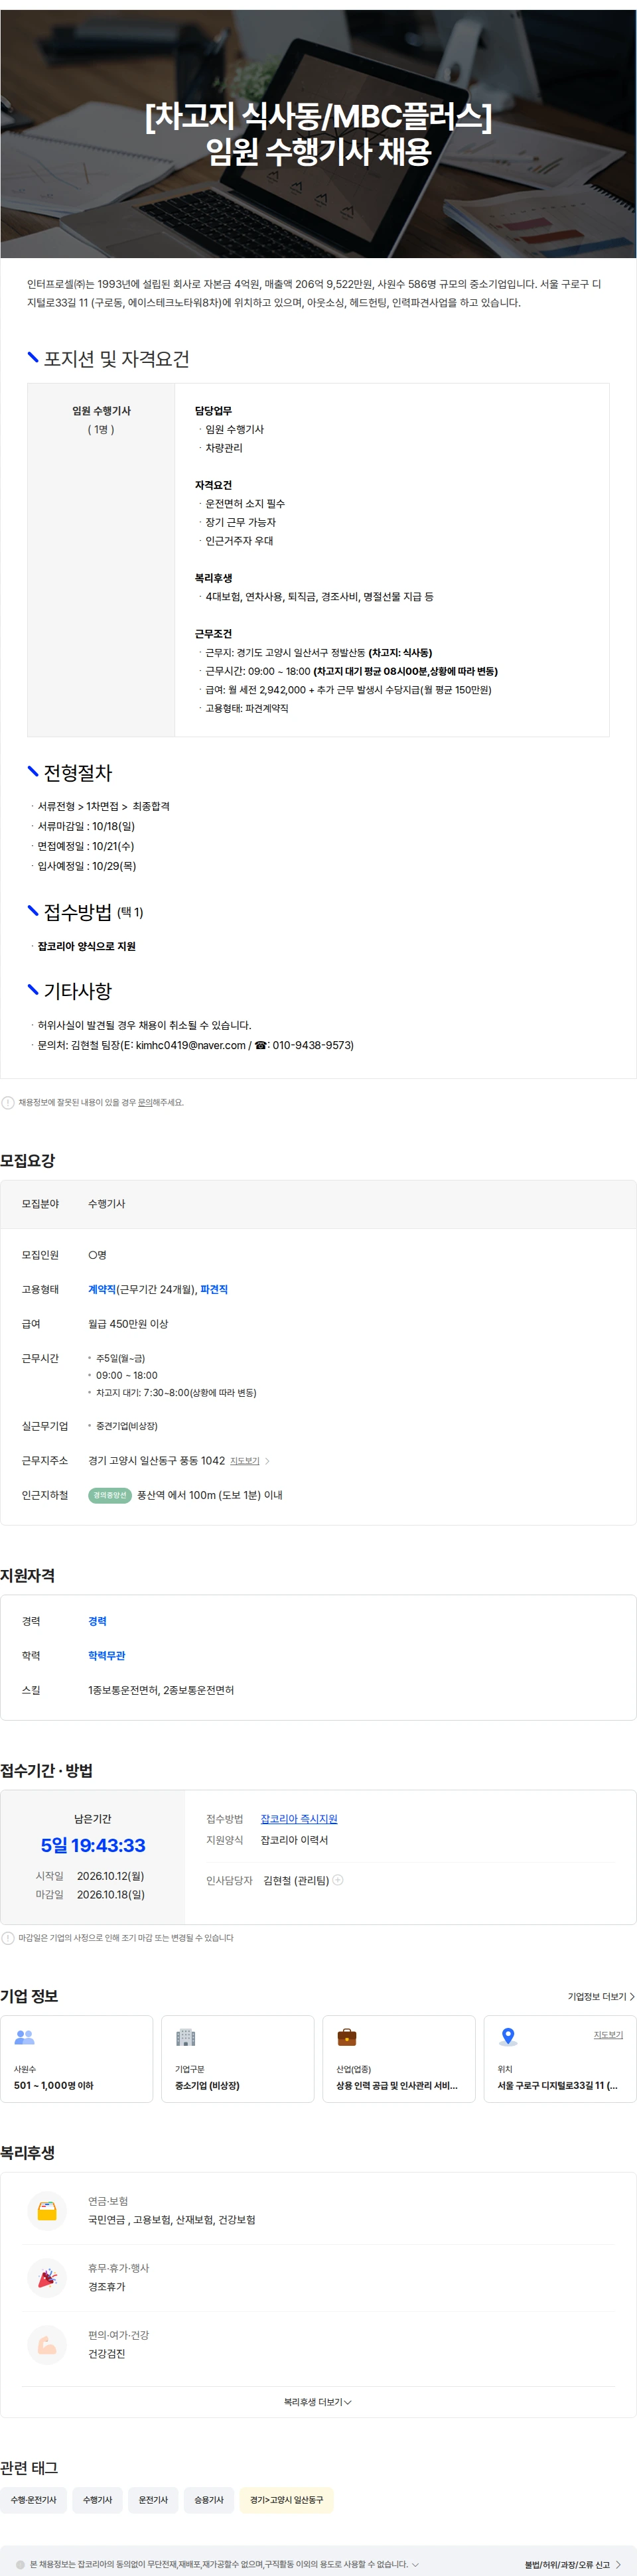The height and width of the screenshot is (2576, 637).
Task: Click the 편의·여가·건강 muscle icon
Action: pyautogui.click(x=47, y=2345)
